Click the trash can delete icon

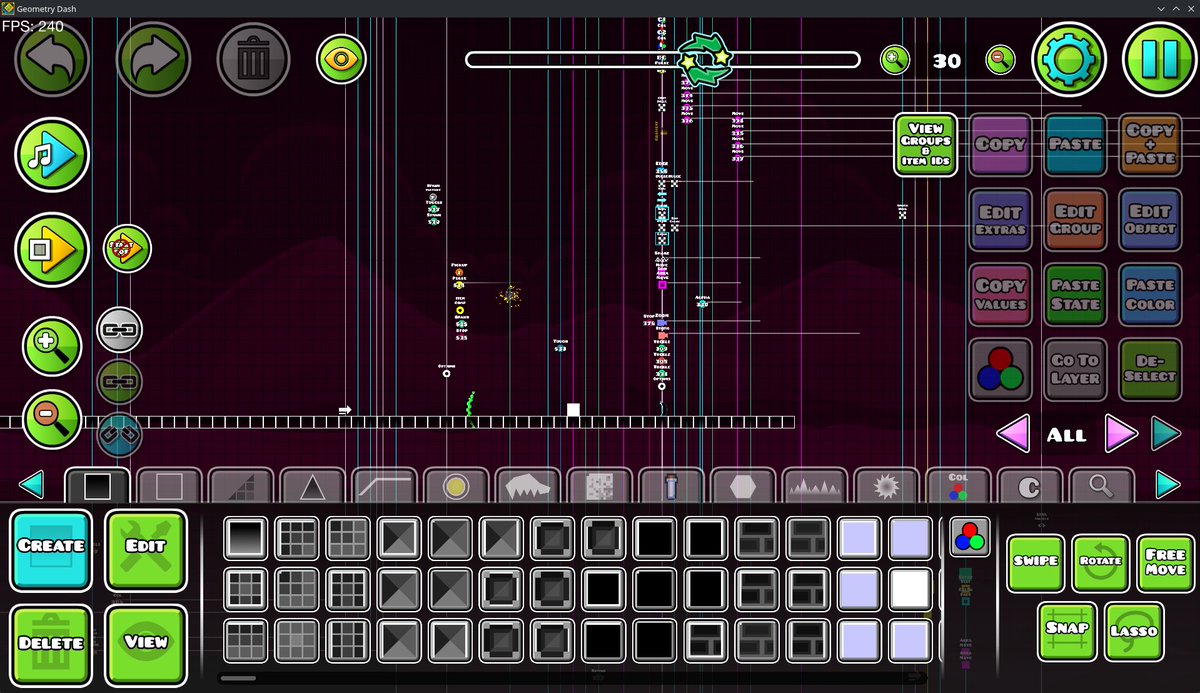pos(253,59)
